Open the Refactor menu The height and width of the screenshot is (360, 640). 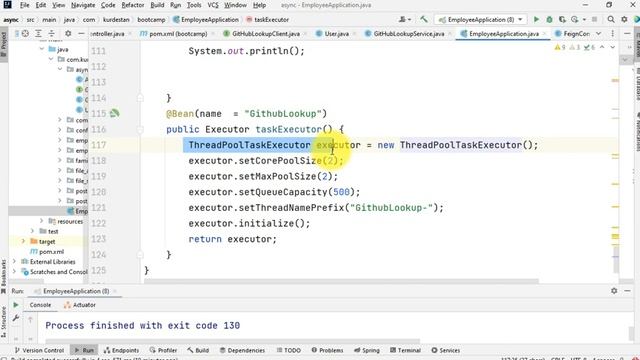pos(133,5)
